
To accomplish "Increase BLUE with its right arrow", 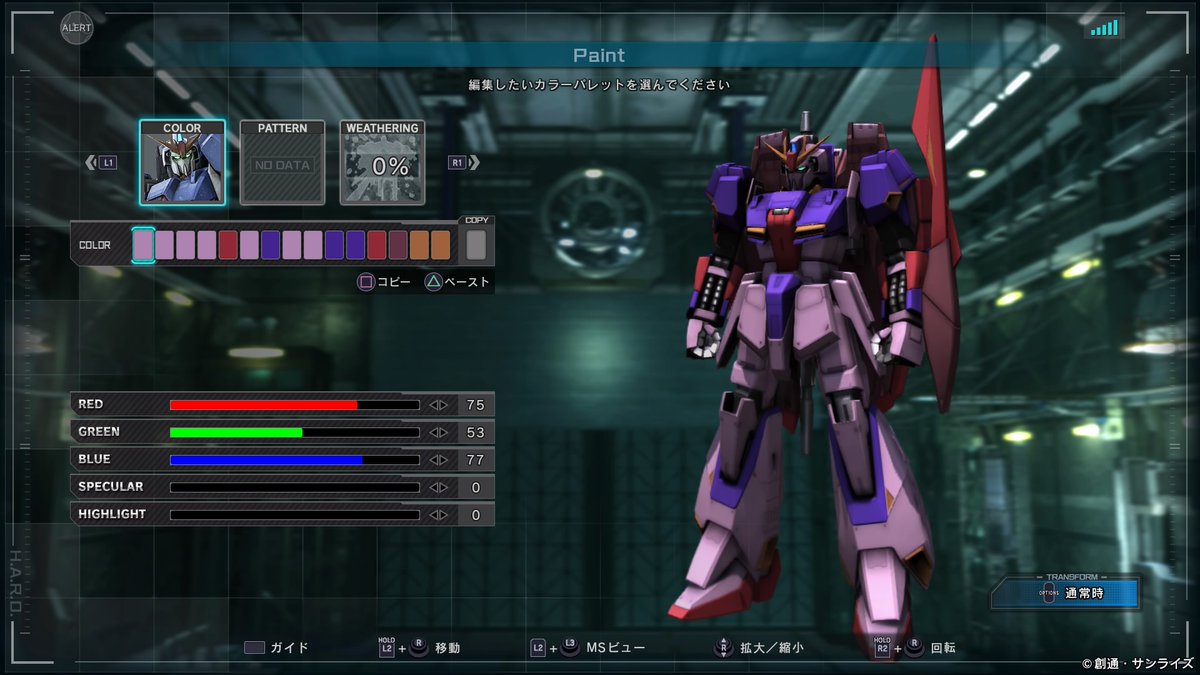I will tap(444, 460).
